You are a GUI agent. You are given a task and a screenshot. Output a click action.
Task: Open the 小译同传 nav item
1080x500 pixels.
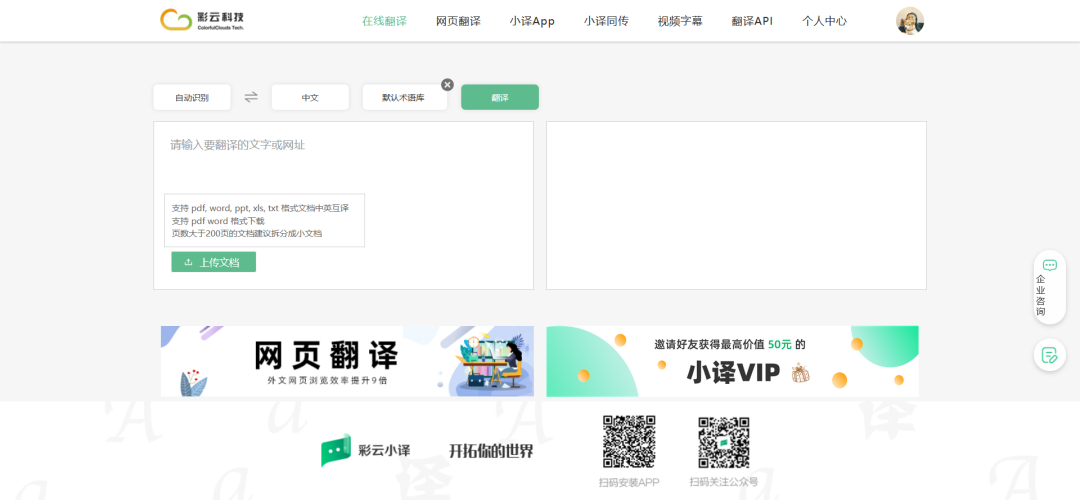point(606,21)
